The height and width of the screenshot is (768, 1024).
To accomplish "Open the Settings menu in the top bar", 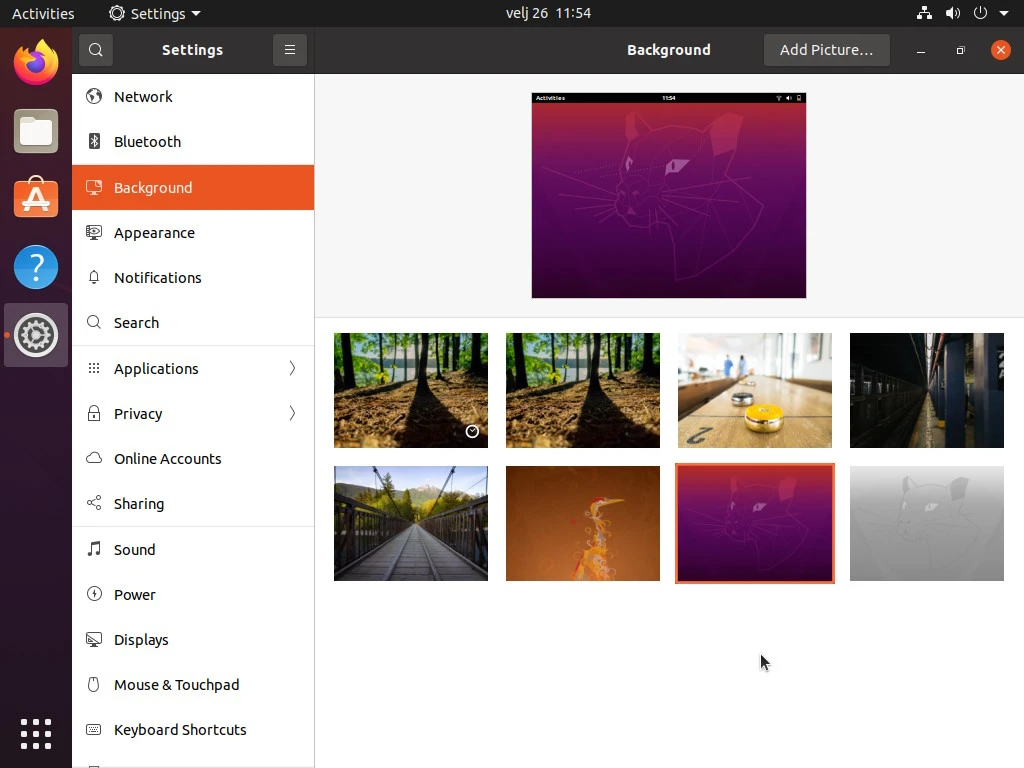I will click(x=154, y=13).
